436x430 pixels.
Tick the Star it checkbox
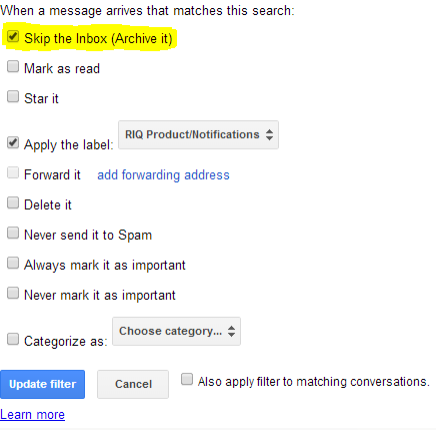[13, 96]
